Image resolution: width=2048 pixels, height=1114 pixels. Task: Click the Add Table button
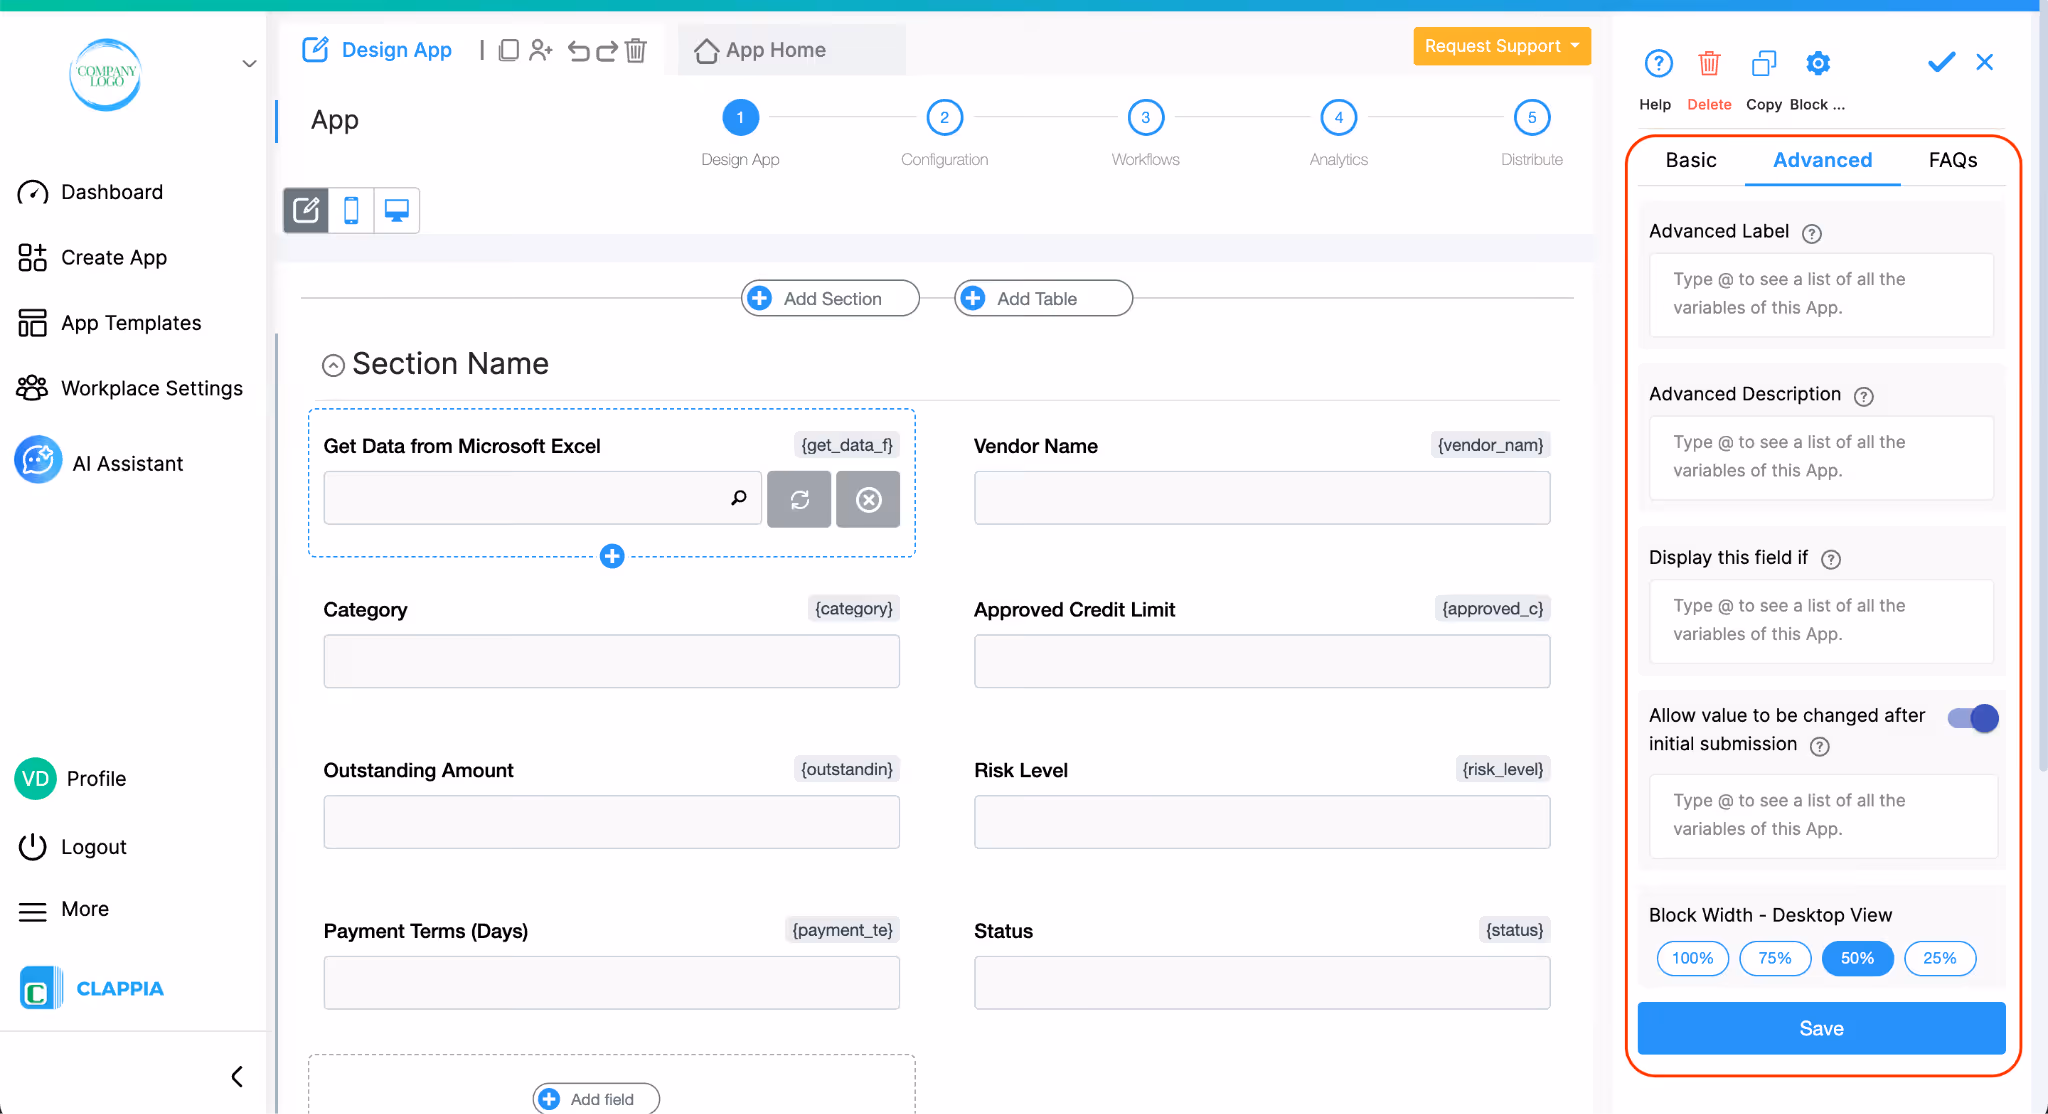(x=1043, y=298)
